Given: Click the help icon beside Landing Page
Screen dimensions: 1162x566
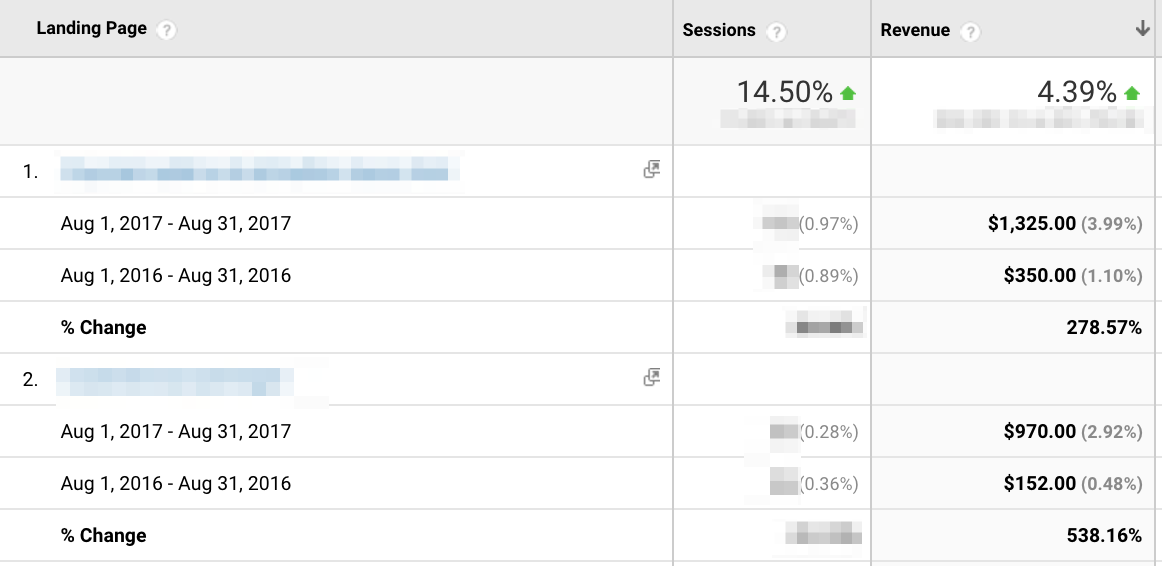Looking at the screenshot, I should tap(167, 30).
